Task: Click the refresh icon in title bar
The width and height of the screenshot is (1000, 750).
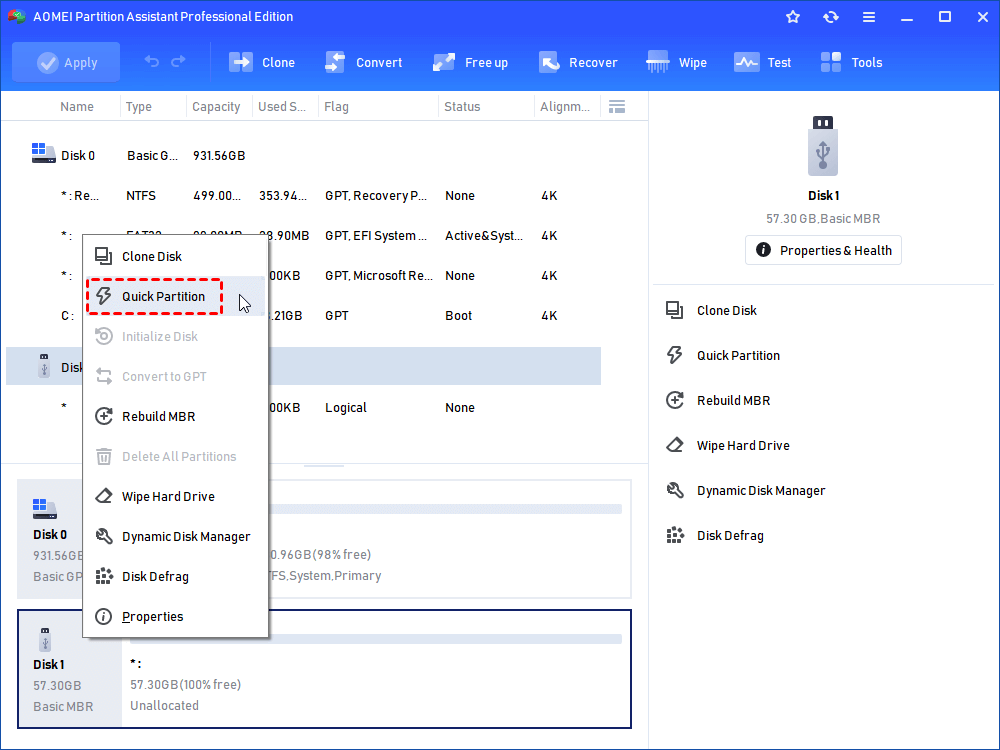Action: [x=830, y=17]
